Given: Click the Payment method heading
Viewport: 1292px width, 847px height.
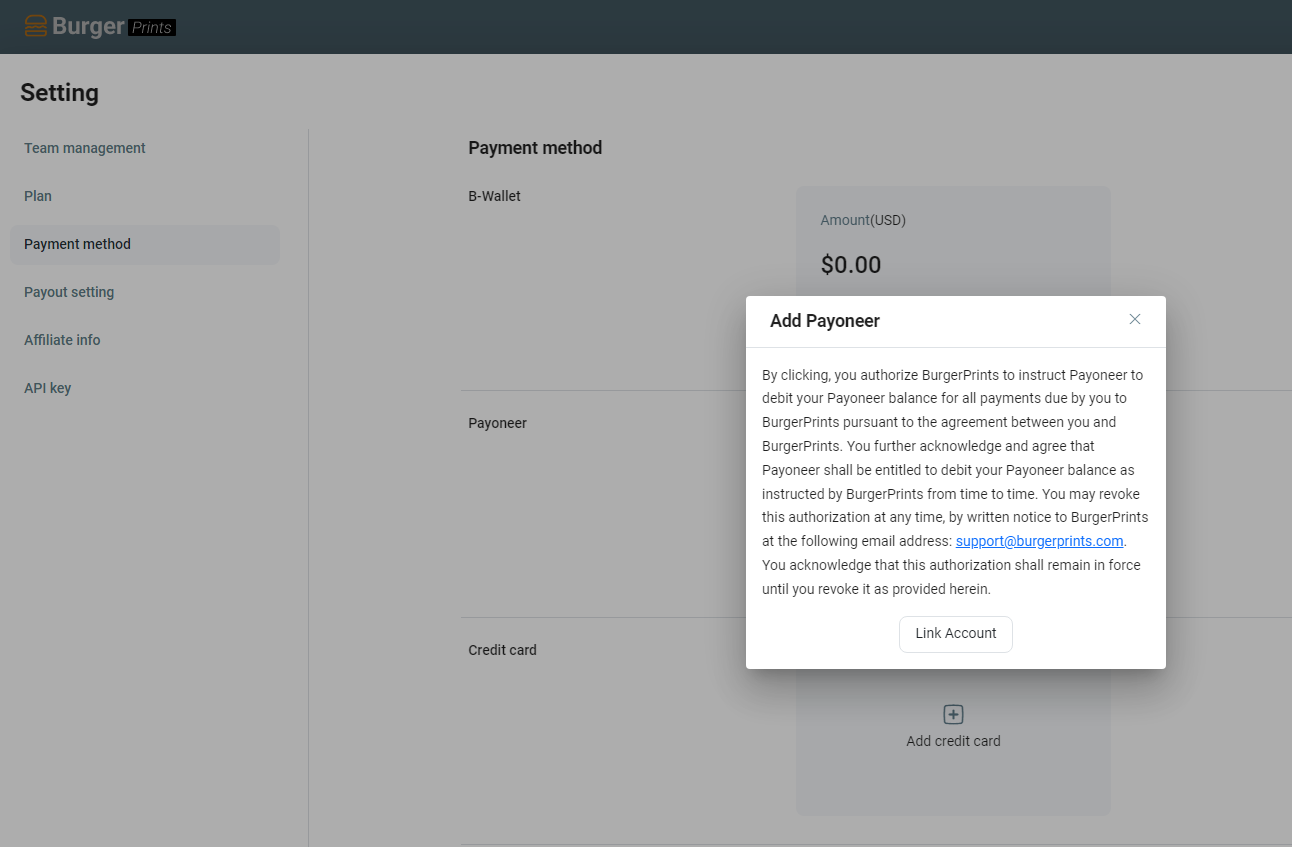Looking at the screenshot, I should tap(535, 148).
